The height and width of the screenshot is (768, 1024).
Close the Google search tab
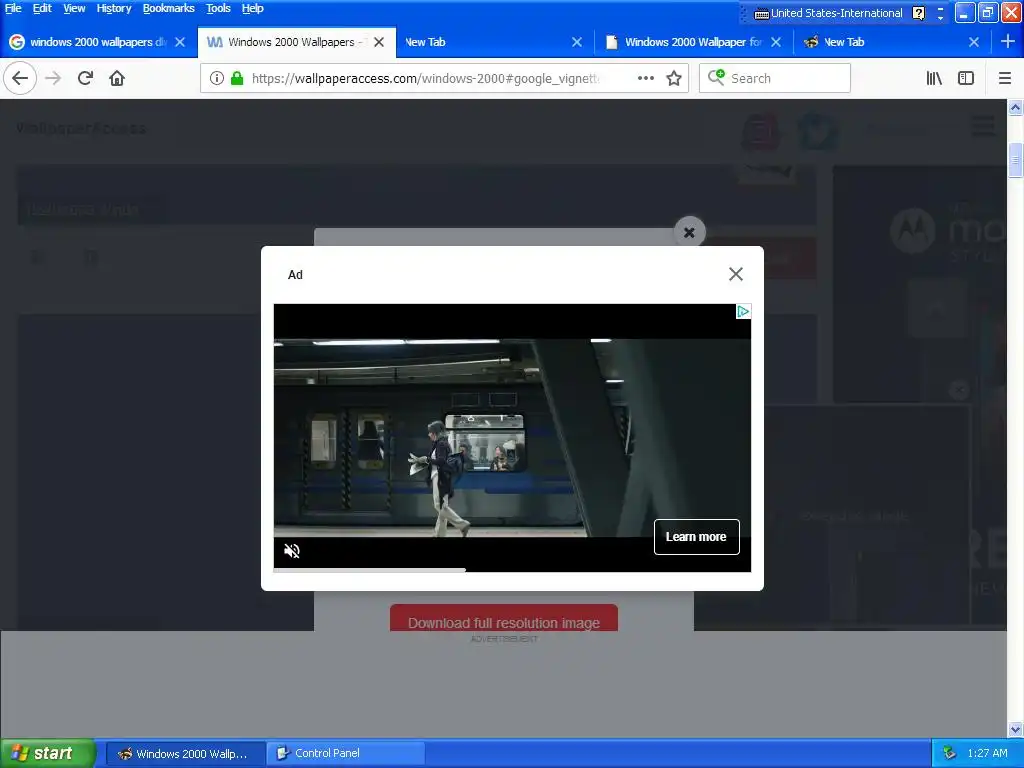click(x=180, y=42)
